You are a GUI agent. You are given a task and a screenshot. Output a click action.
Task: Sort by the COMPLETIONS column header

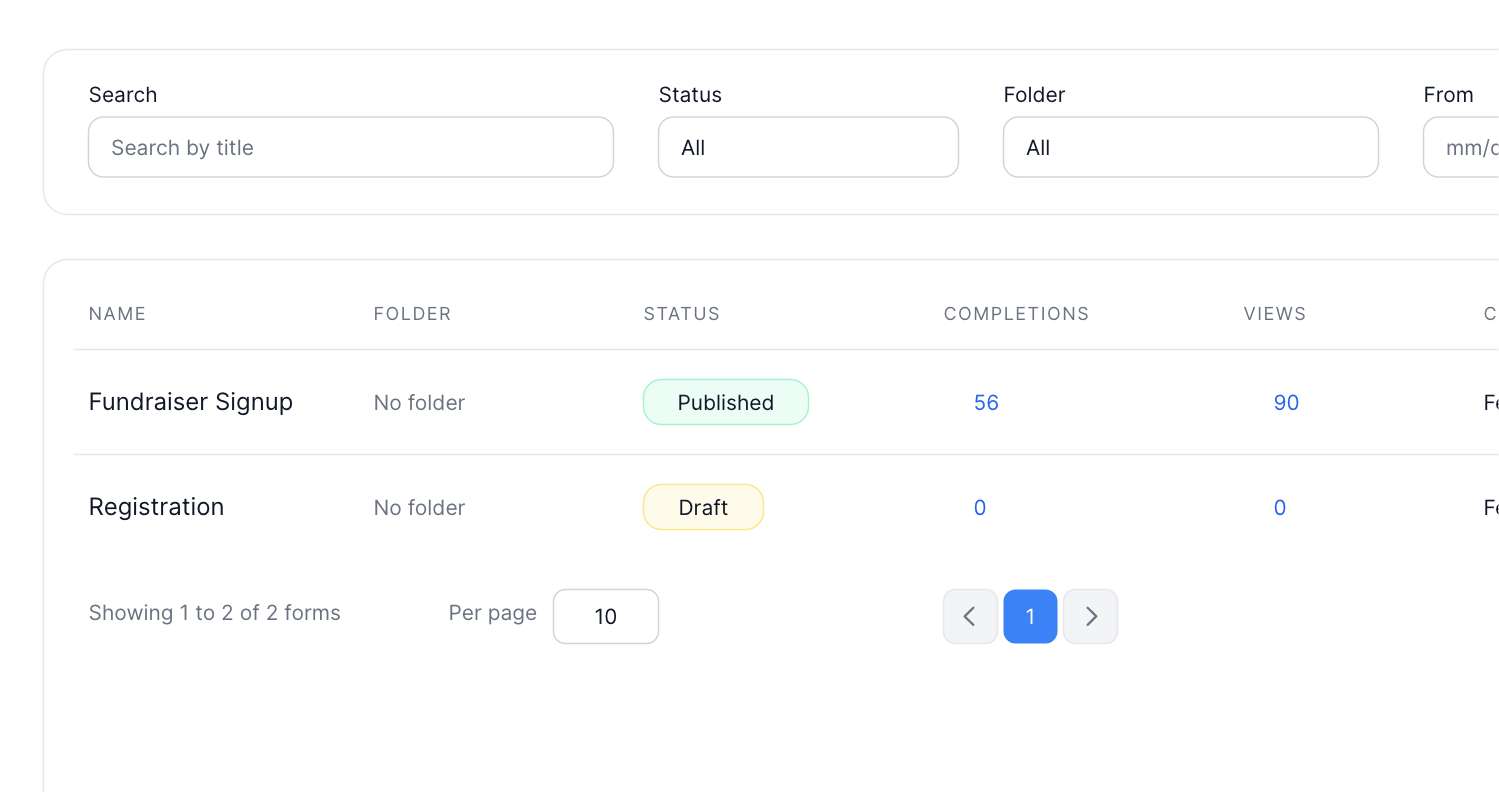pos(1016,313)
